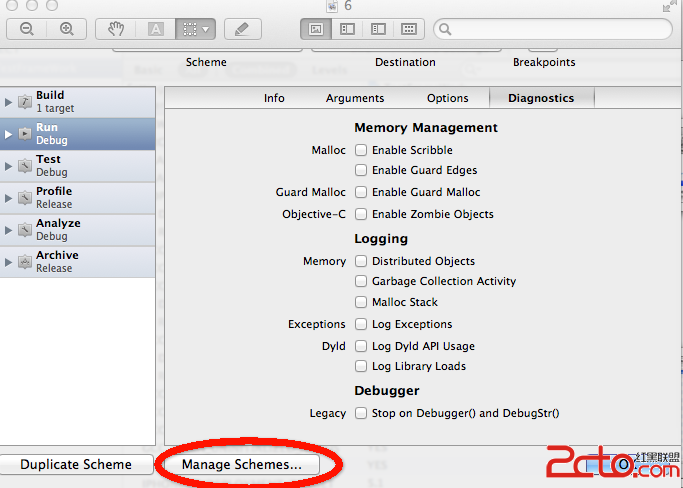Screen dimensions: 683x488
Task: Switch to the Info tab
Action: click(x=274, y=98)
